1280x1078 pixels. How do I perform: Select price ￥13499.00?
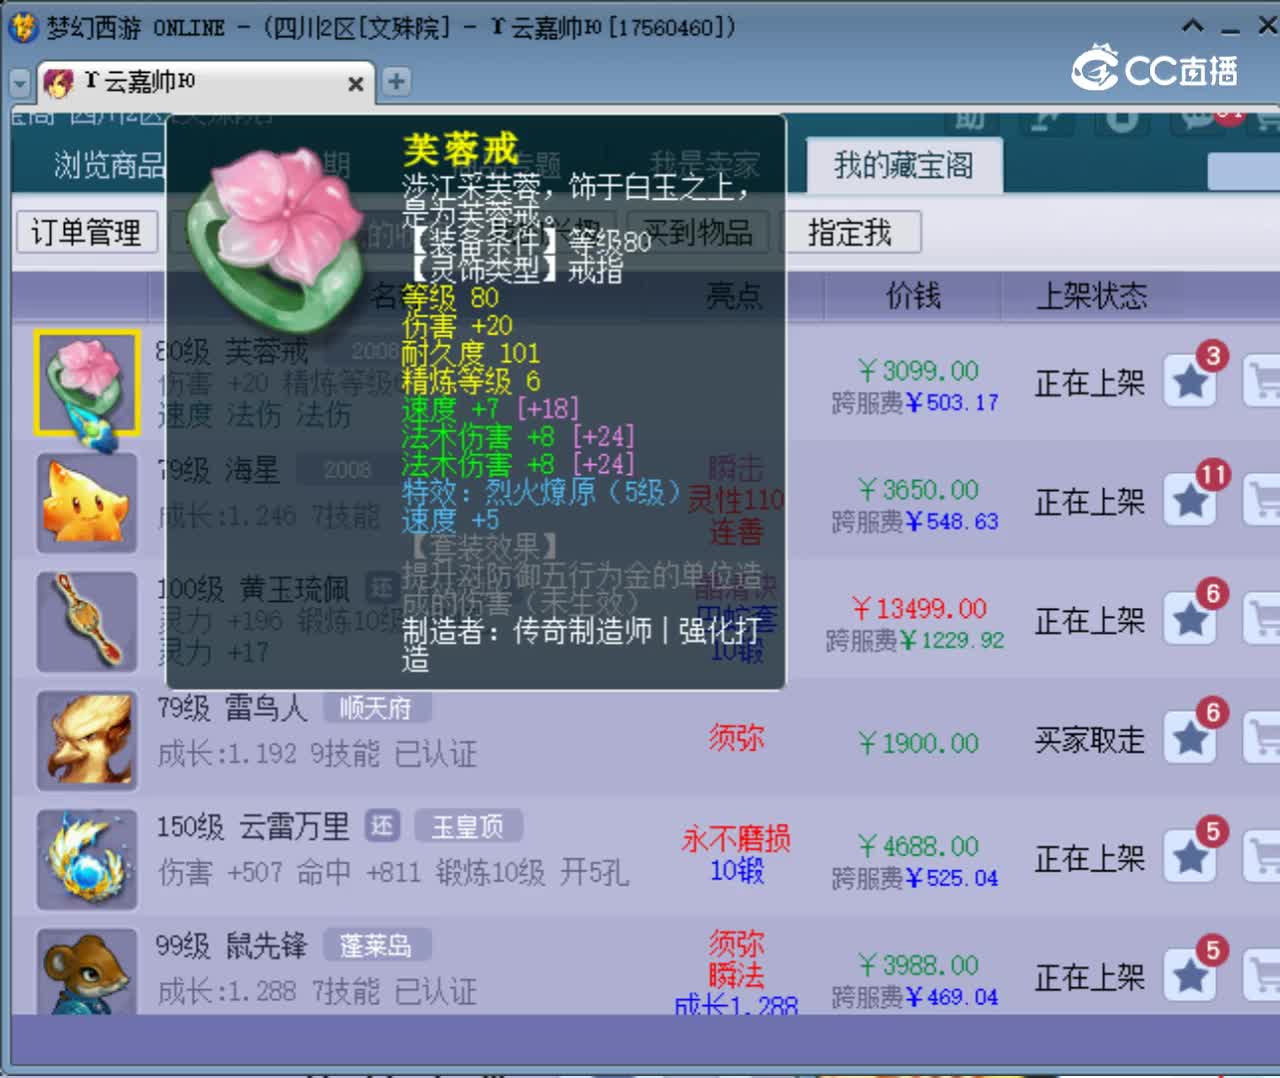919,608
